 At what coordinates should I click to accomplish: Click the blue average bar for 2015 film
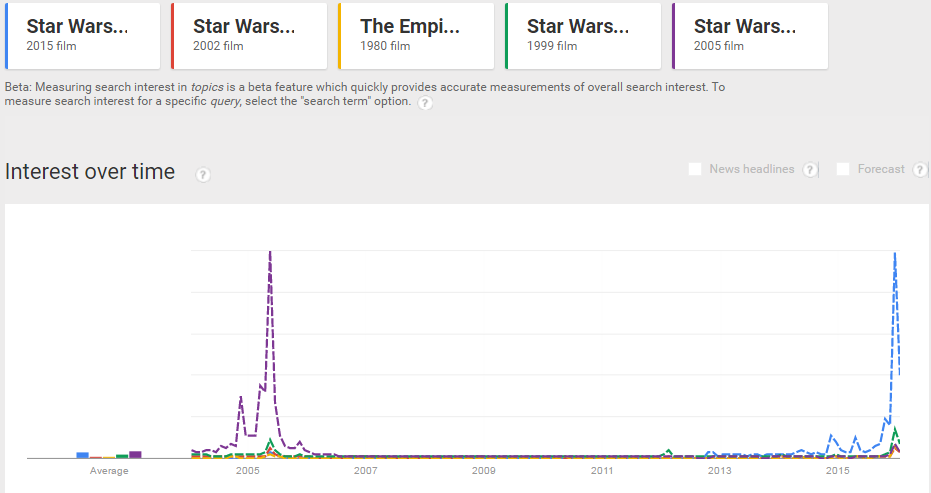coord(83,455)
